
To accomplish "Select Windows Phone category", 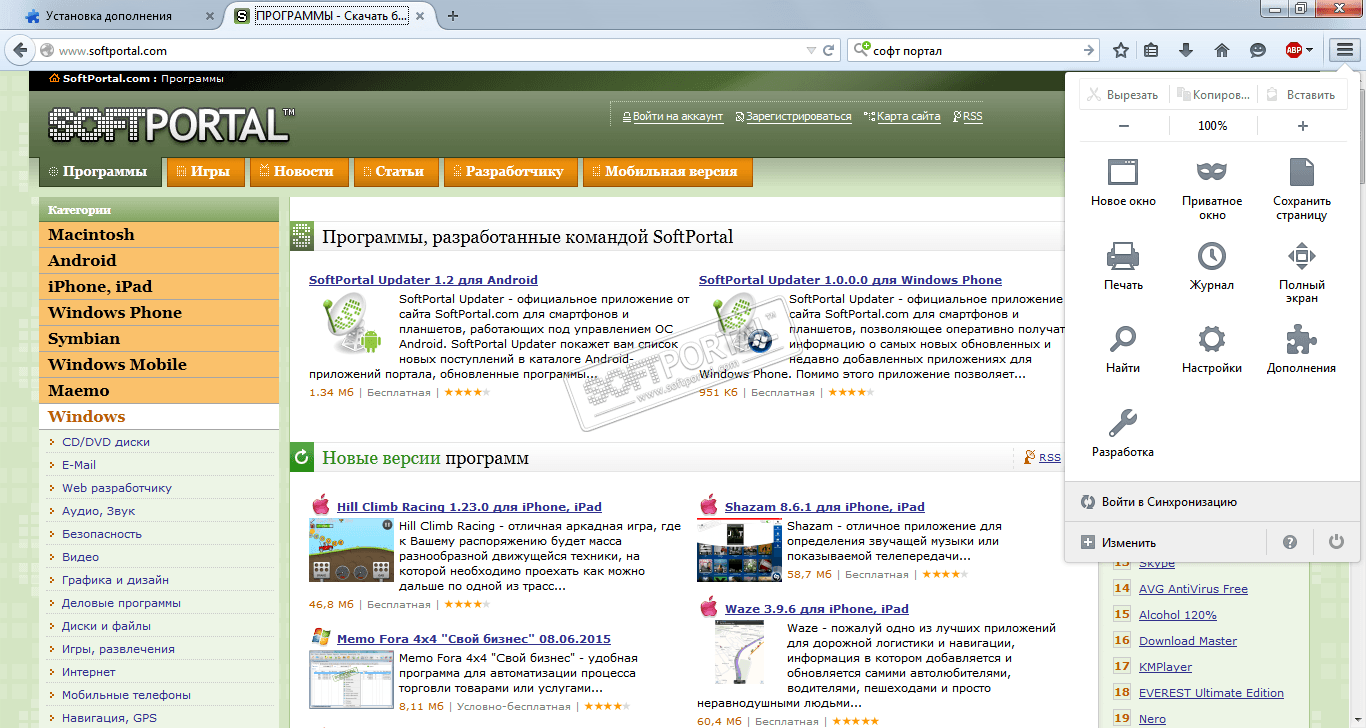I will 159,313.
